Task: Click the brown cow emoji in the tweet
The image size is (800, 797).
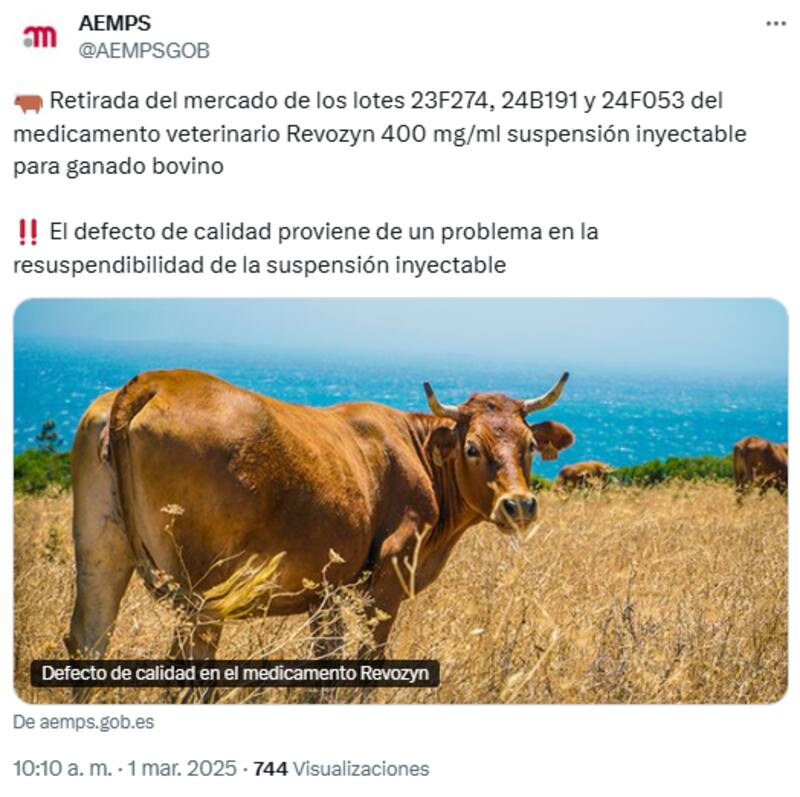Action: pos(29,103)
